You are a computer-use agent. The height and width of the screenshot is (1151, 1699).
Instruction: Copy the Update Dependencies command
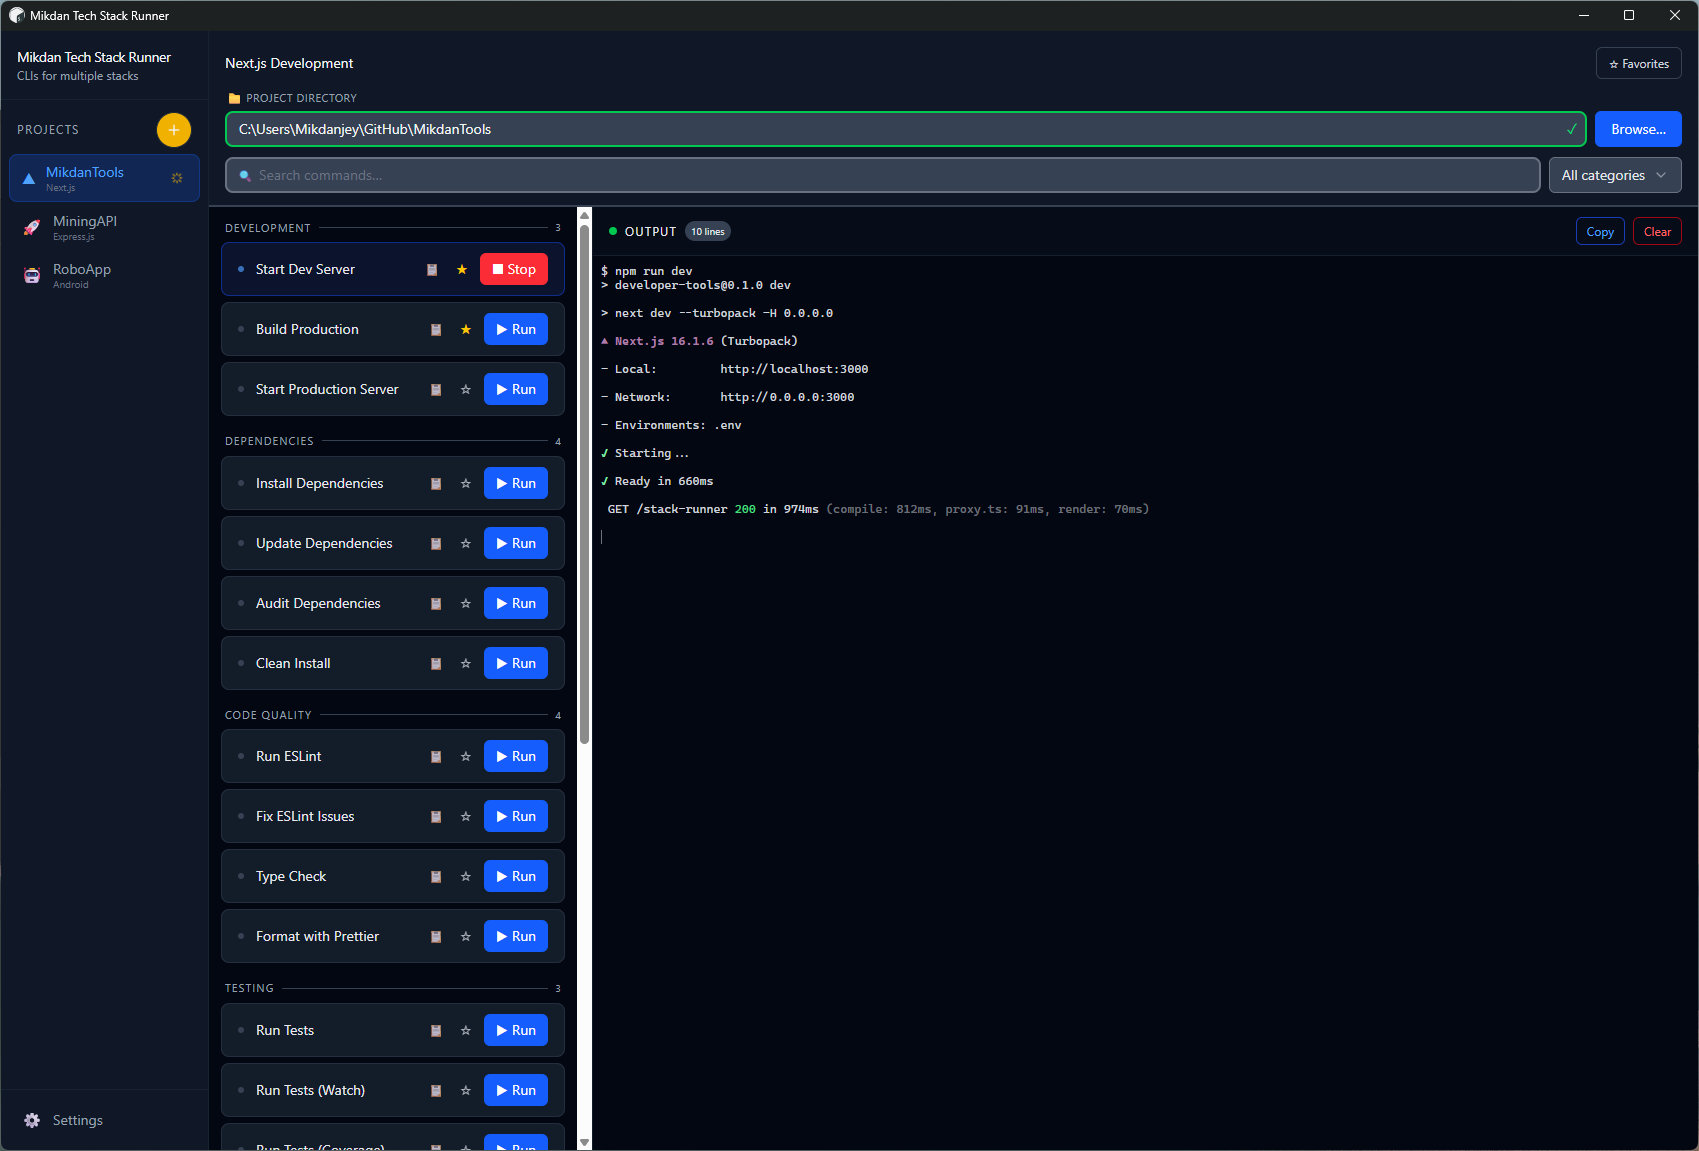436,544
